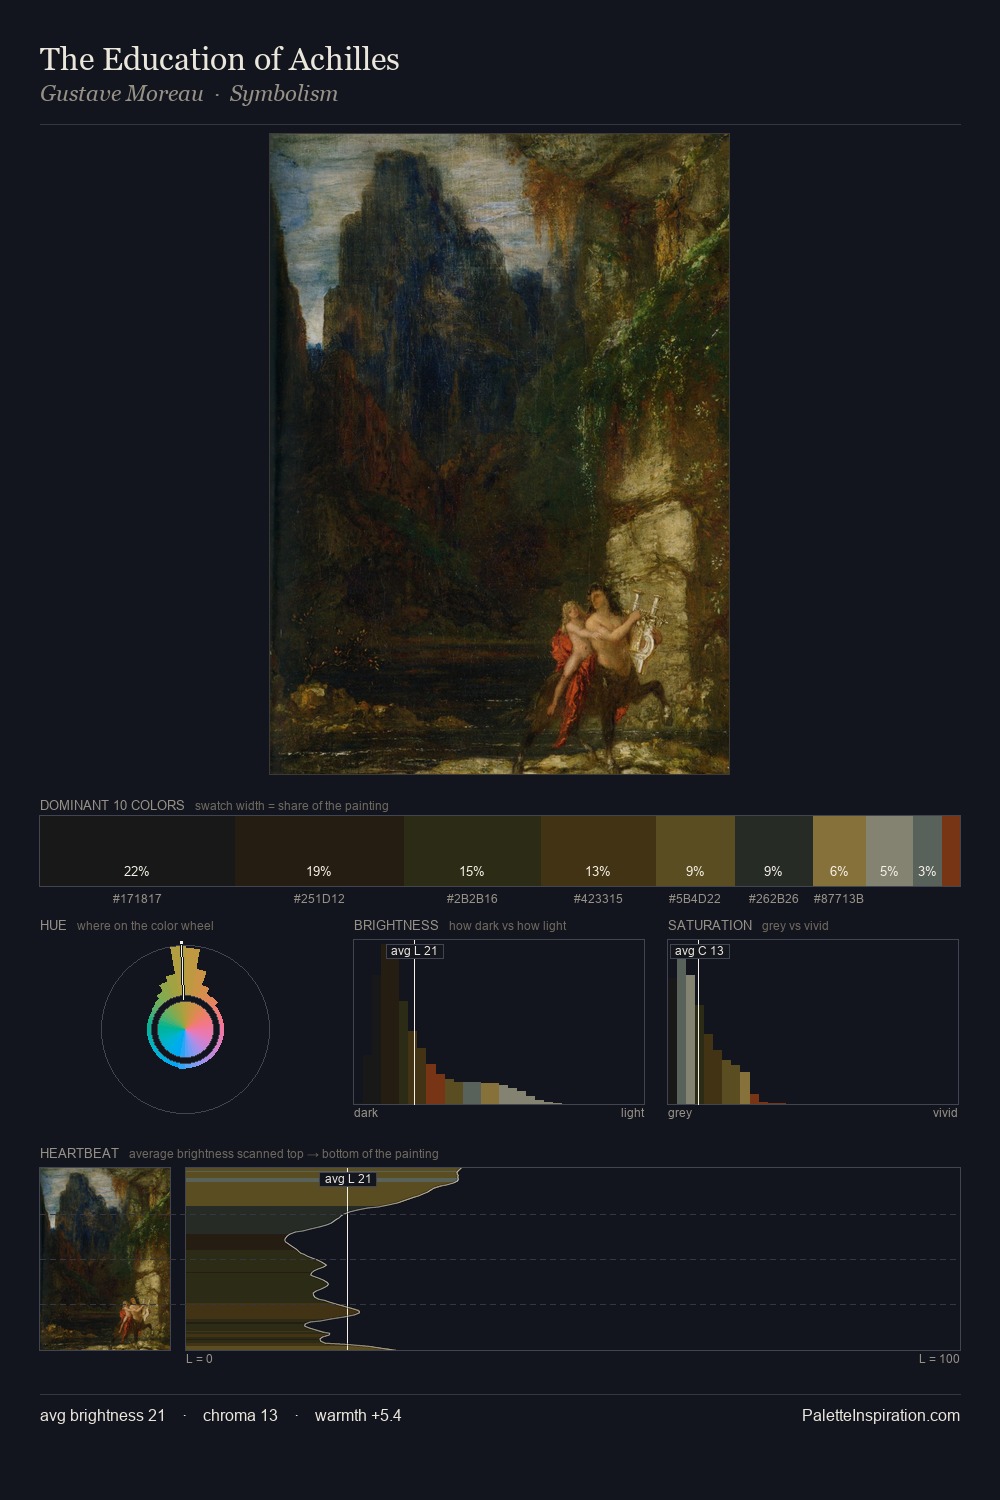Click the HEARTBEAT section heading

(x=79, y=1153)
